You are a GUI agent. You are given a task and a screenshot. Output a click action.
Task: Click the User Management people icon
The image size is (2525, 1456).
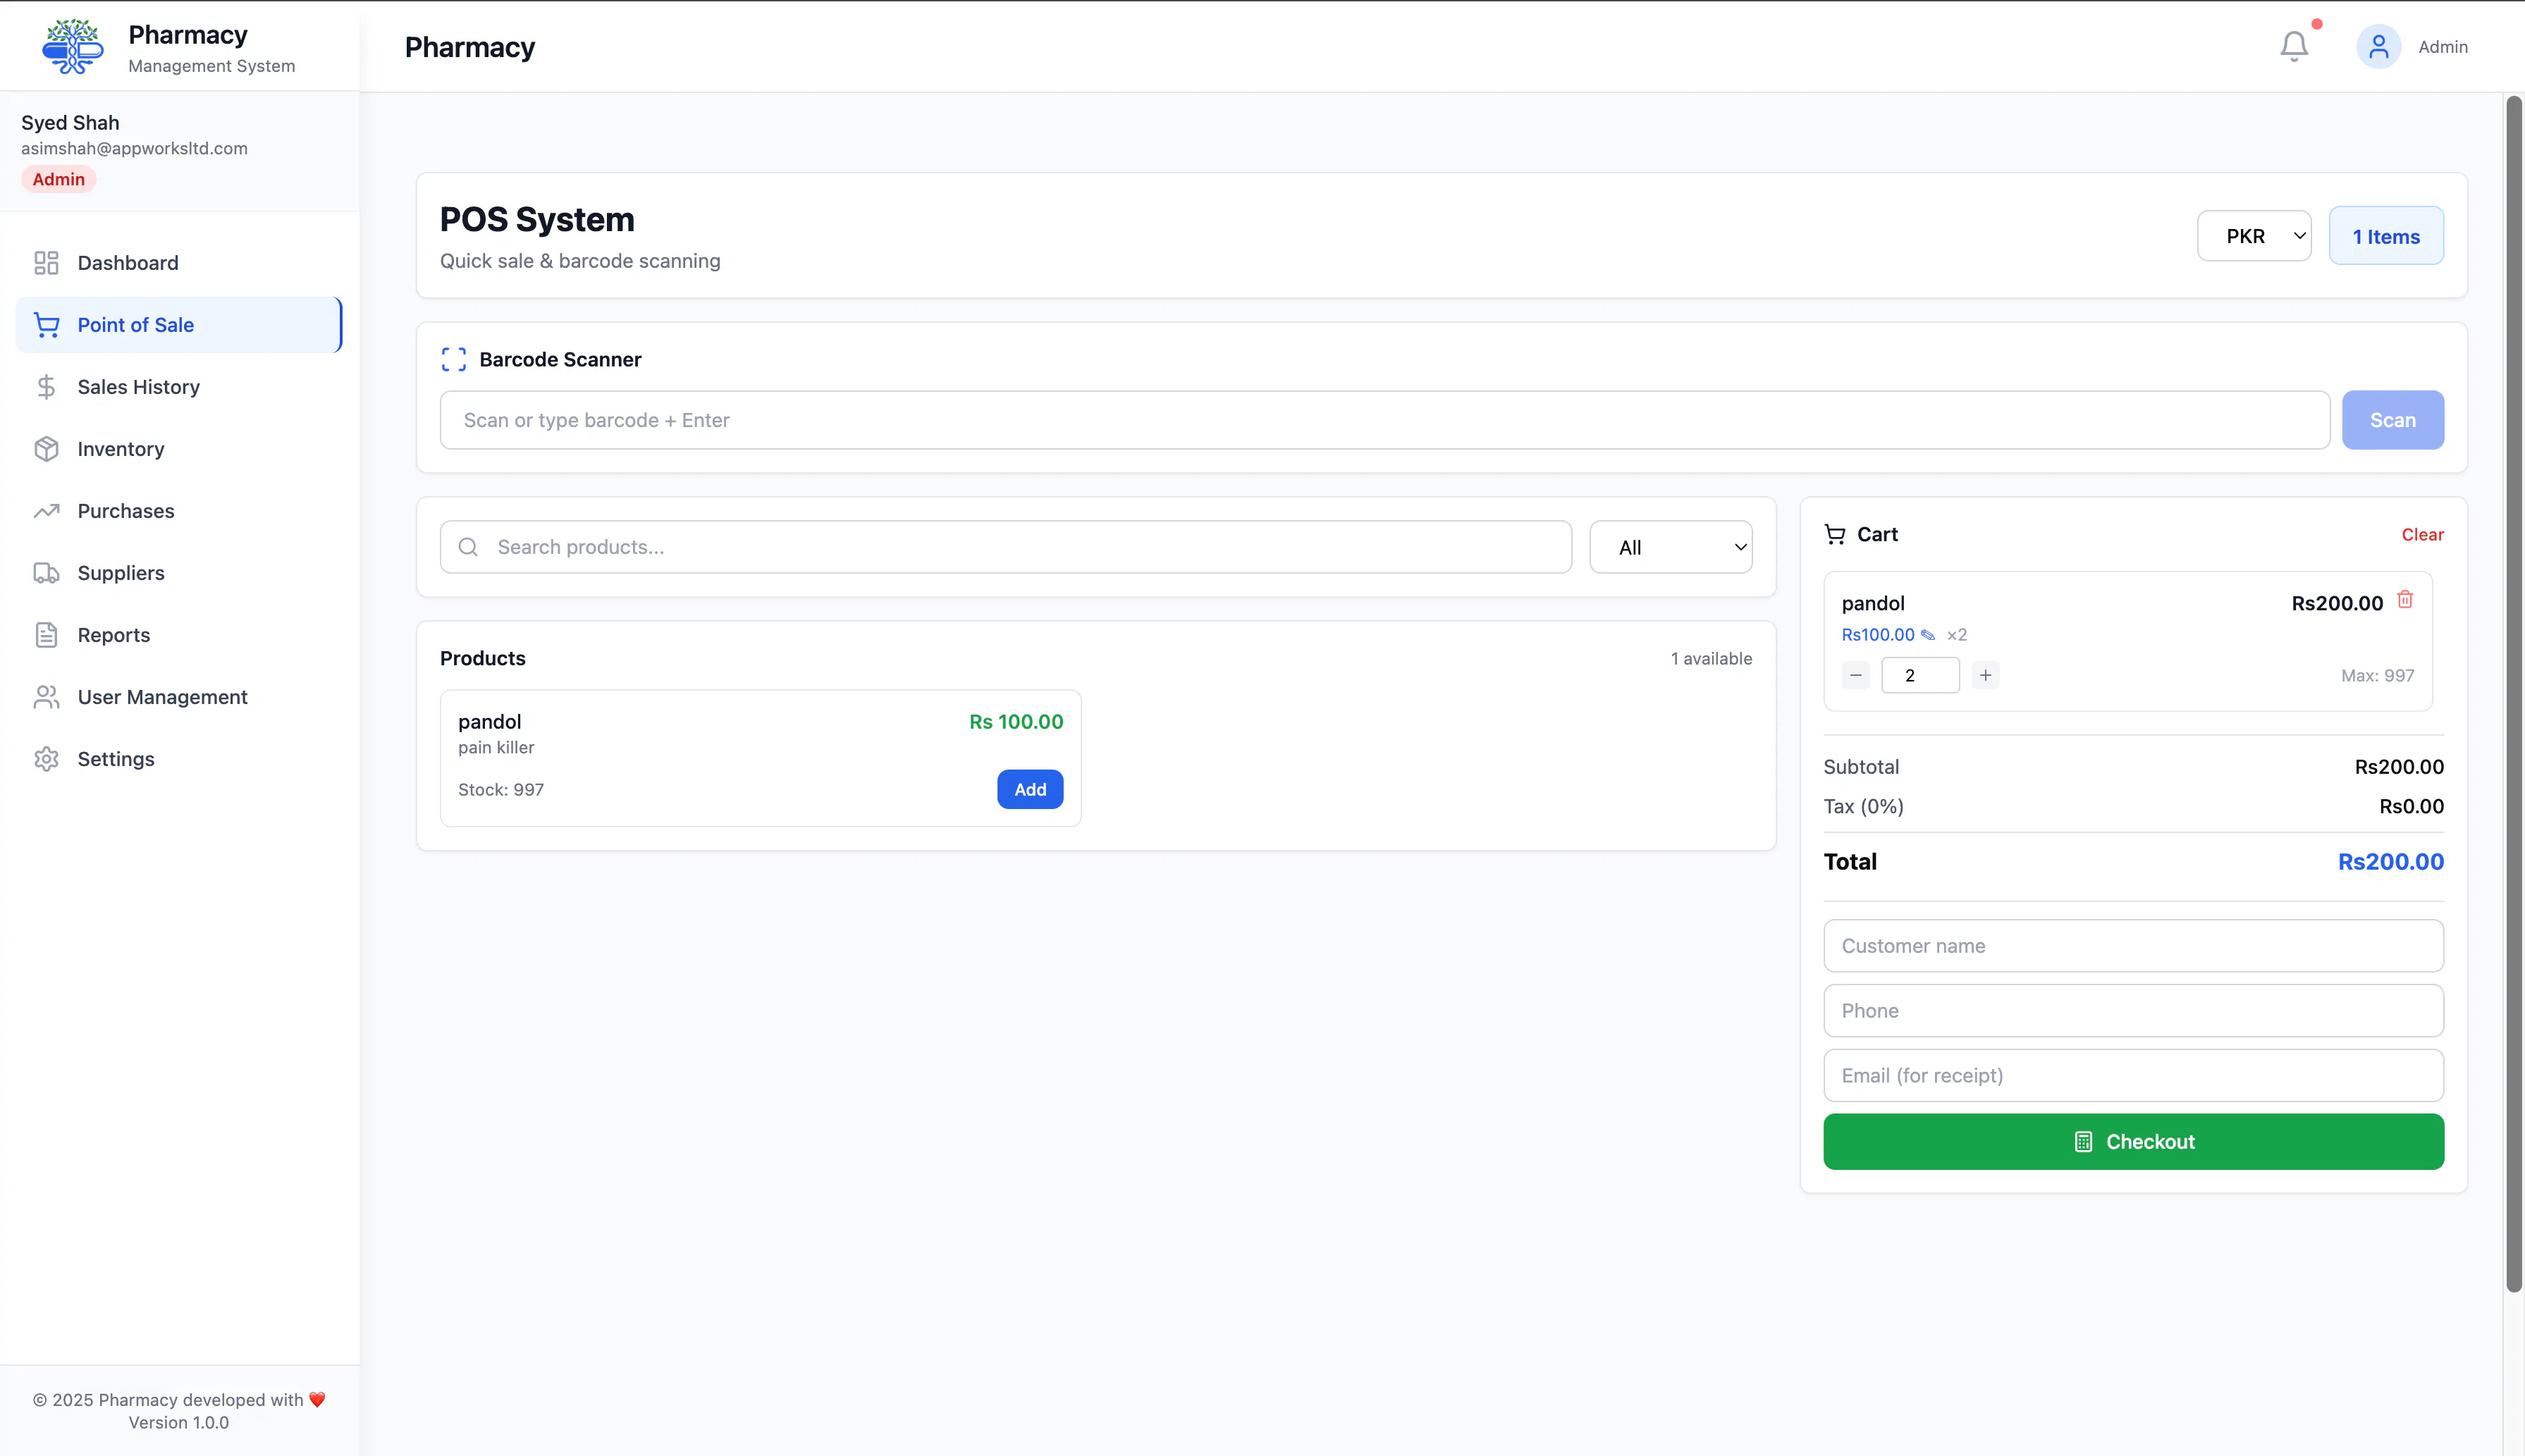coord(46,697)
